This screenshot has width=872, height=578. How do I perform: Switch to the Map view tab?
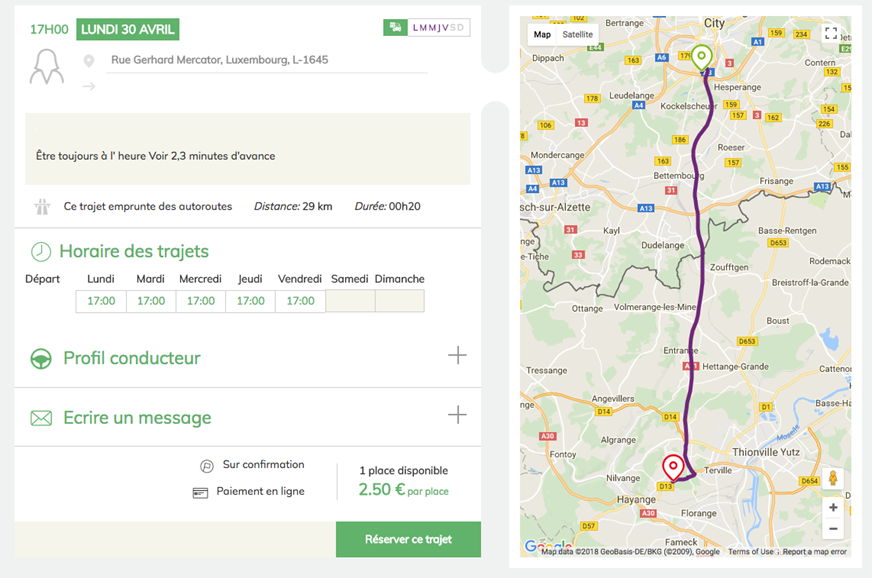542,34
